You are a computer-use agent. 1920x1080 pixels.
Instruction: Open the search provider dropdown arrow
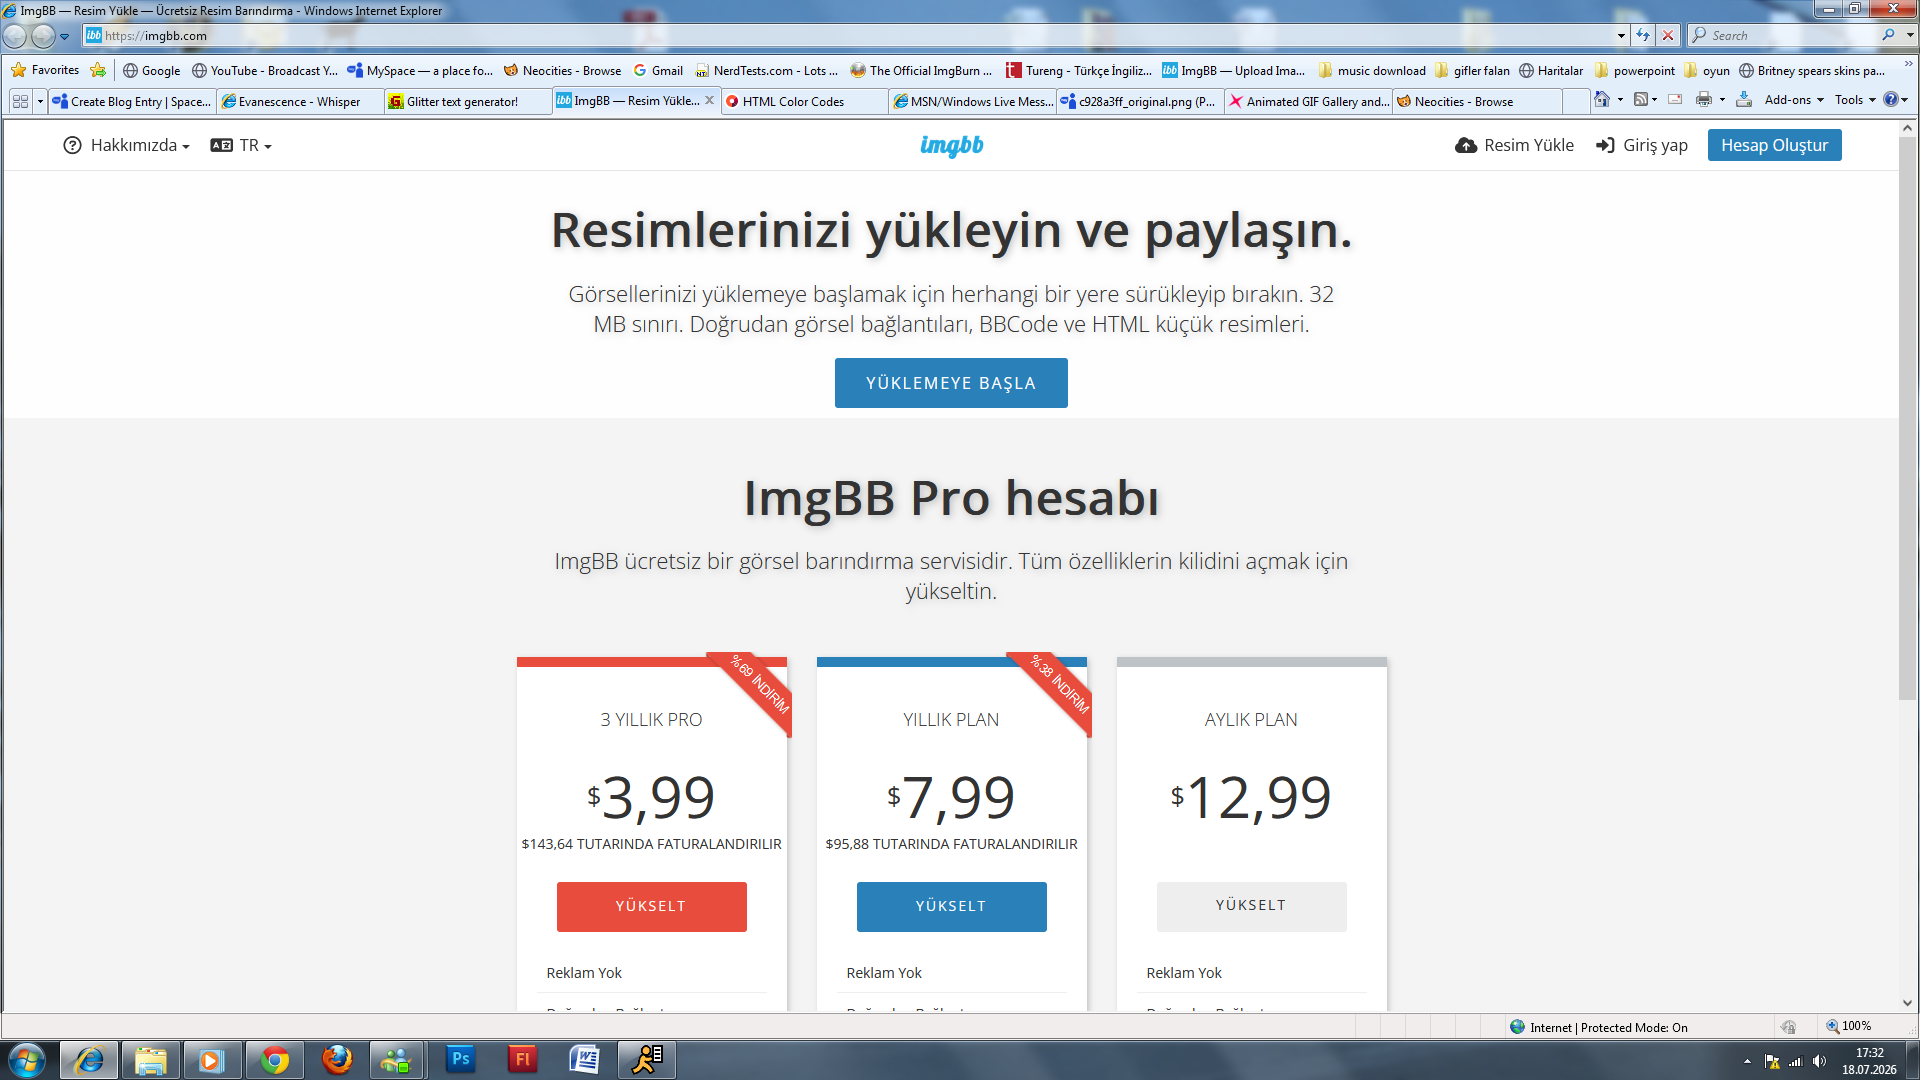click(x=1909, y=35)
